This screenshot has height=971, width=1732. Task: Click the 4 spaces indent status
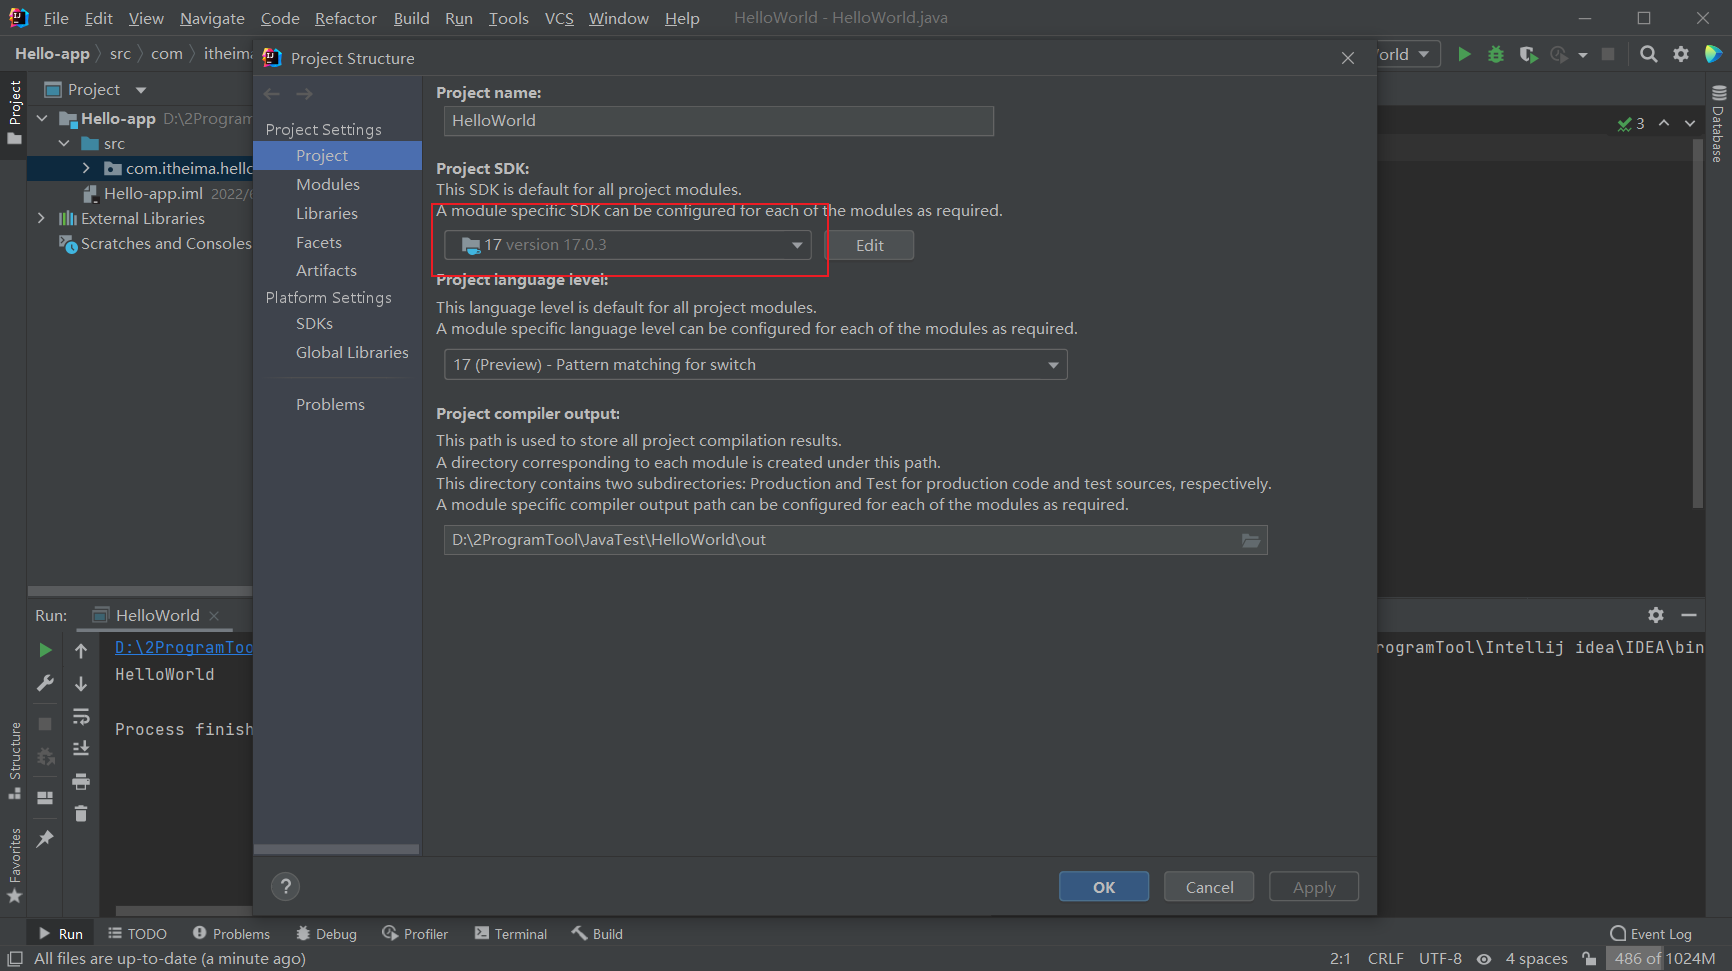tap(1536, 959)
